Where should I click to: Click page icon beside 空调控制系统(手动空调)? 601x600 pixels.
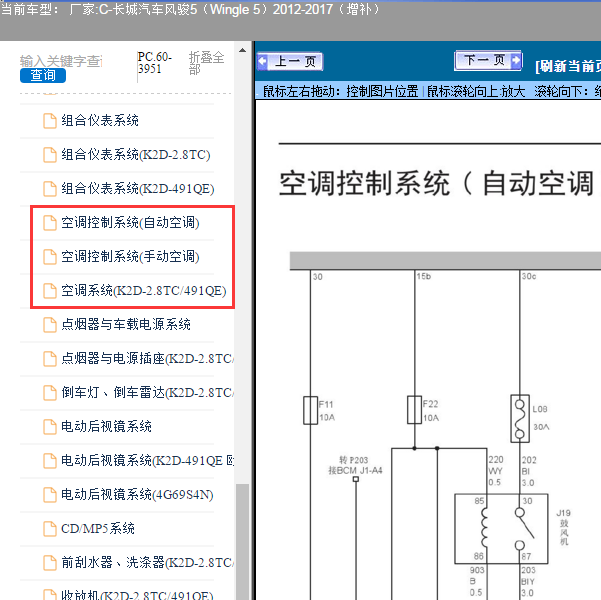49,256
